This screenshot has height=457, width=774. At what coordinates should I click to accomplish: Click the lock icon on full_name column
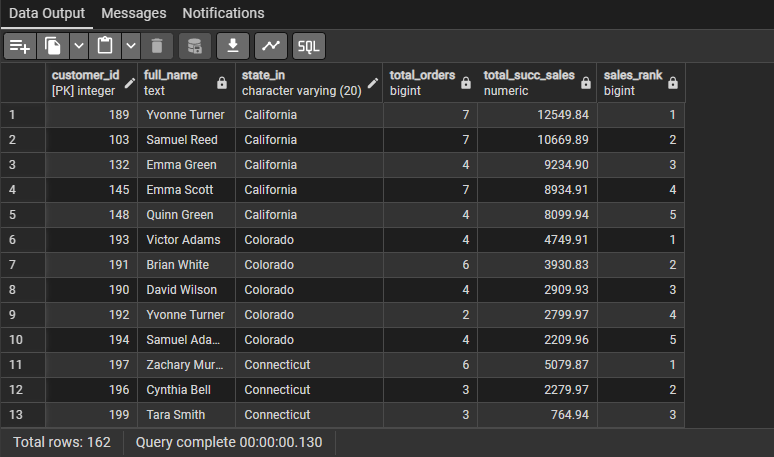222,83
